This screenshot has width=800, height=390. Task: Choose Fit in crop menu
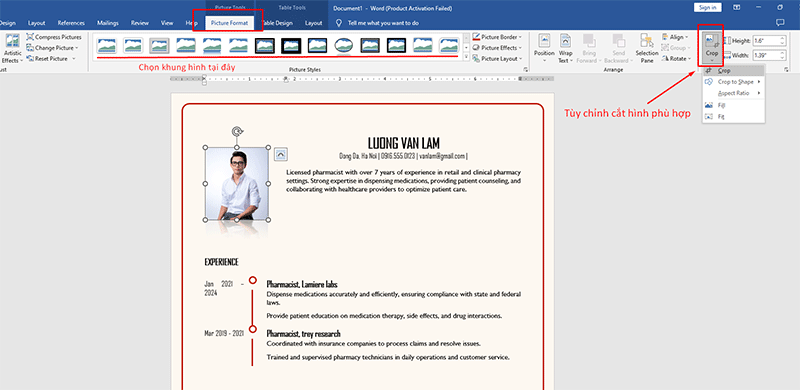coord(733,117)
